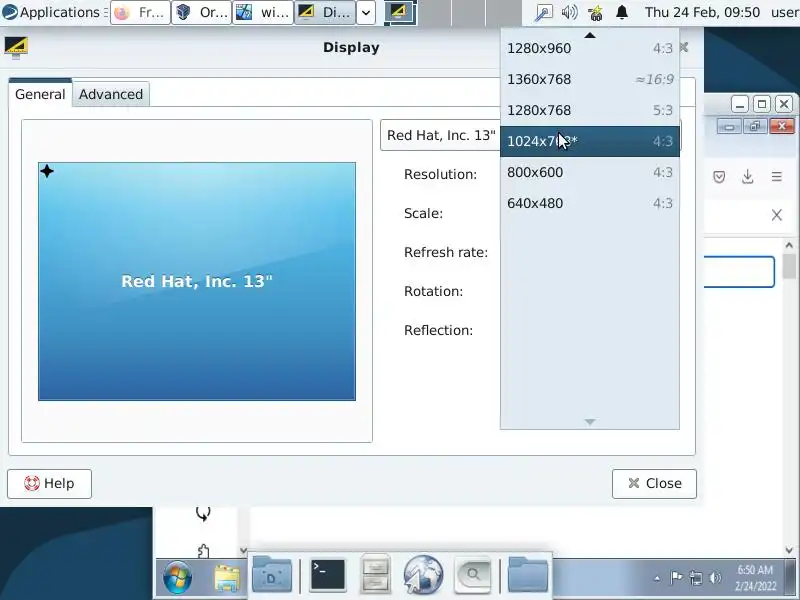The width and height of the screenshot is (800, 600).
Task: Click the network tray icon in Windows taskbar
Action: point(696,578)
